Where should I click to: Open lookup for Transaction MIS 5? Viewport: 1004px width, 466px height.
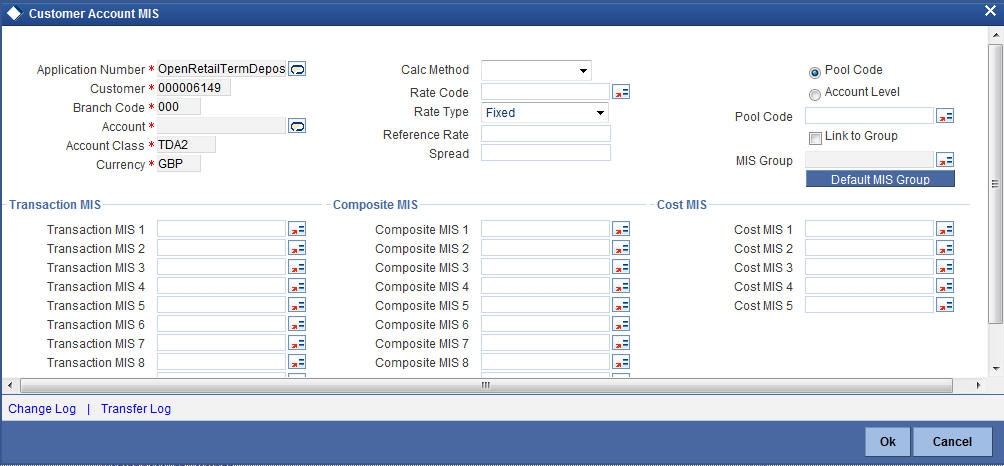coord(297,305)
